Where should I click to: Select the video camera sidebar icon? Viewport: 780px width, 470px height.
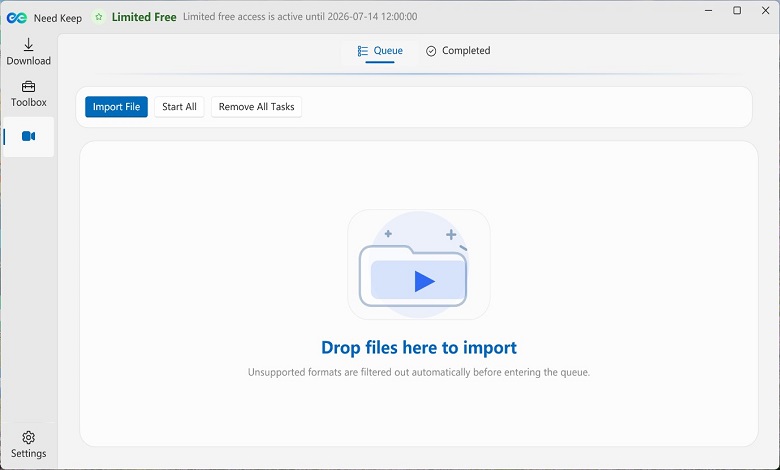click(x=28, y=136)
